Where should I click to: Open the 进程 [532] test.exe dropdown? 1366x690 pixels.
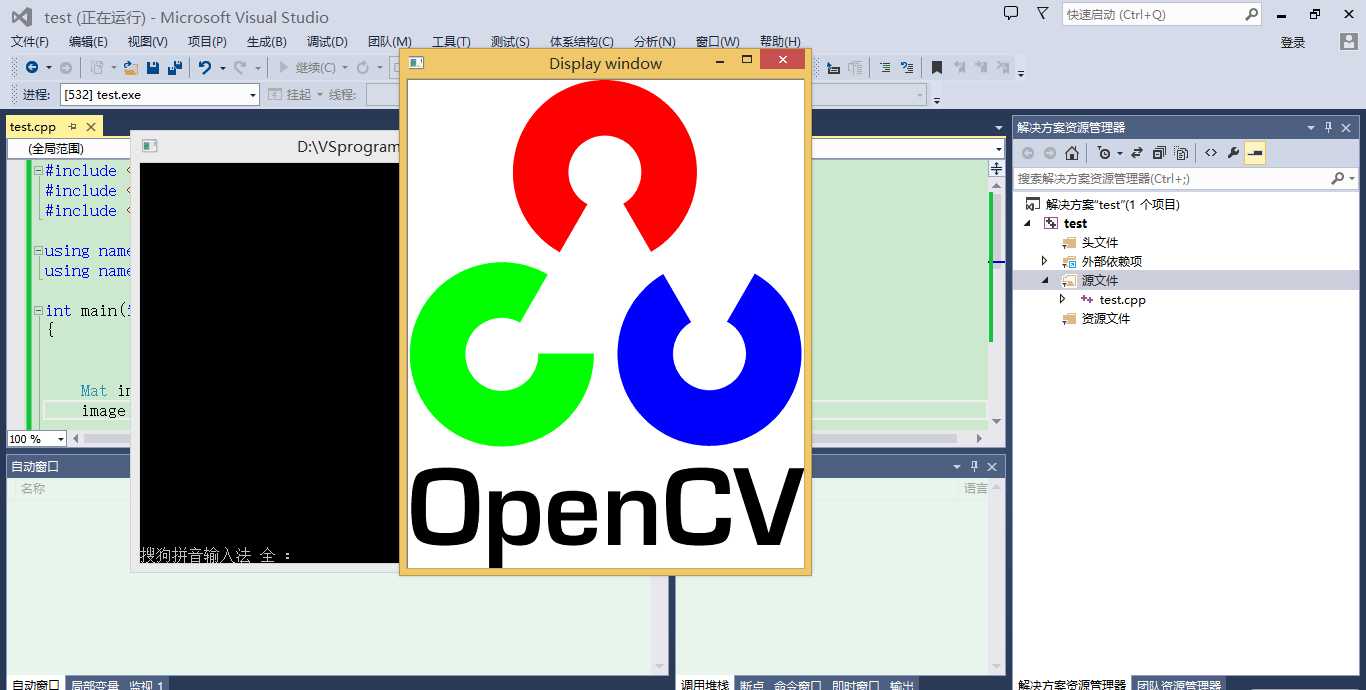click(253, 94)
